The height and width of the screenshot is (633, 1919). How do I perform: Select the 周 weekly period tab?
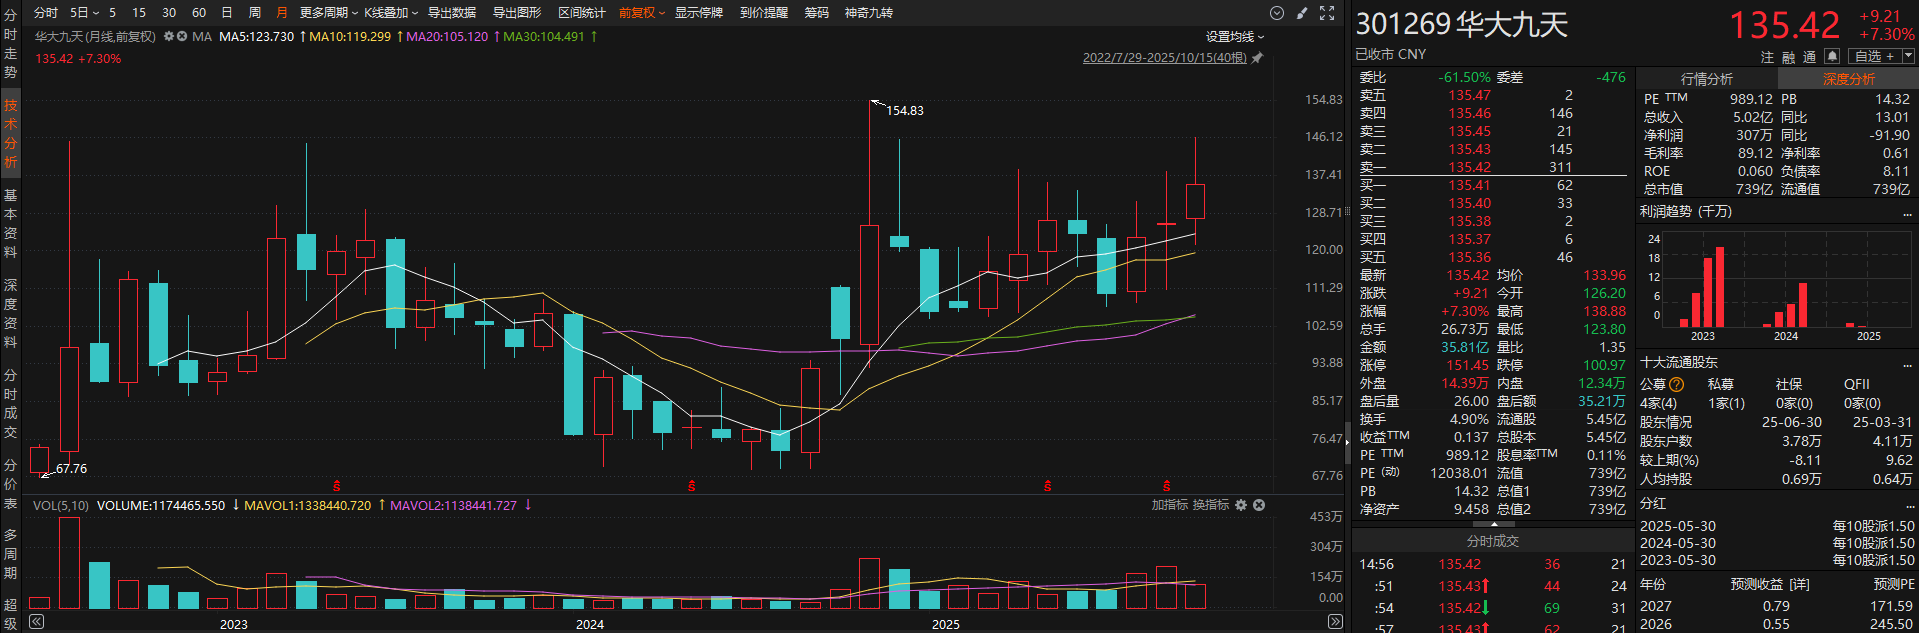(254, 13)
